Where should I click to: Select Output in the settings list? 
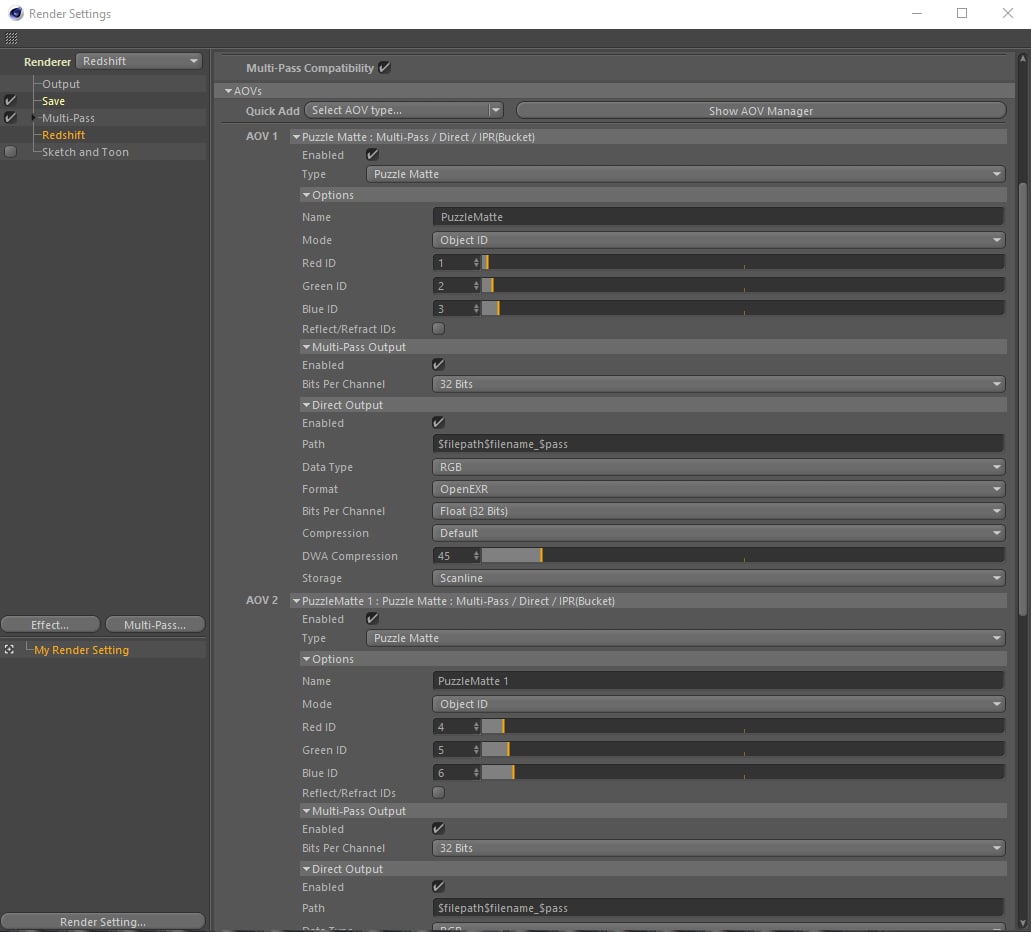61,84
